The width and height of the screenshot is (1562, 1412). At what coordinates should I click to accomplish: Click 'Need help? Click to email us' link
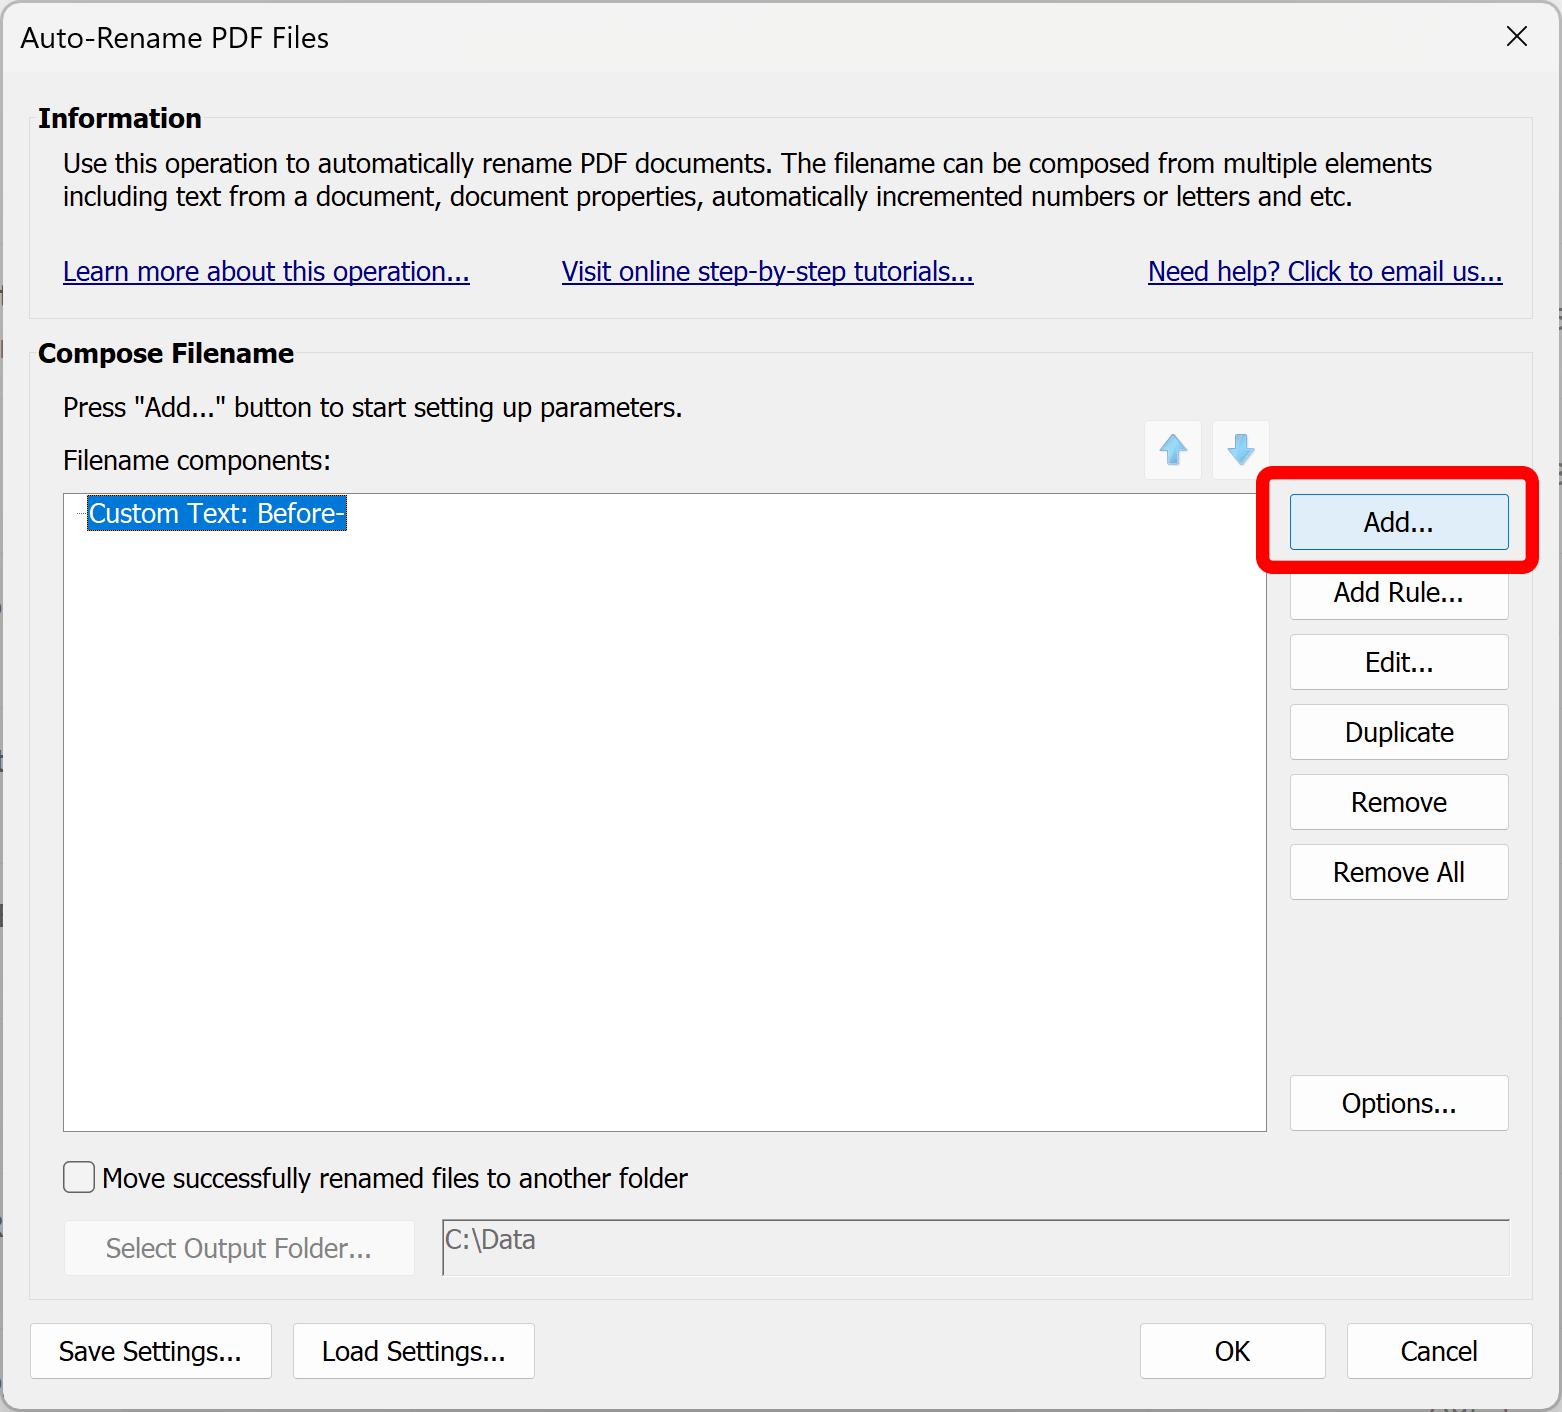tap(1325, 272)
